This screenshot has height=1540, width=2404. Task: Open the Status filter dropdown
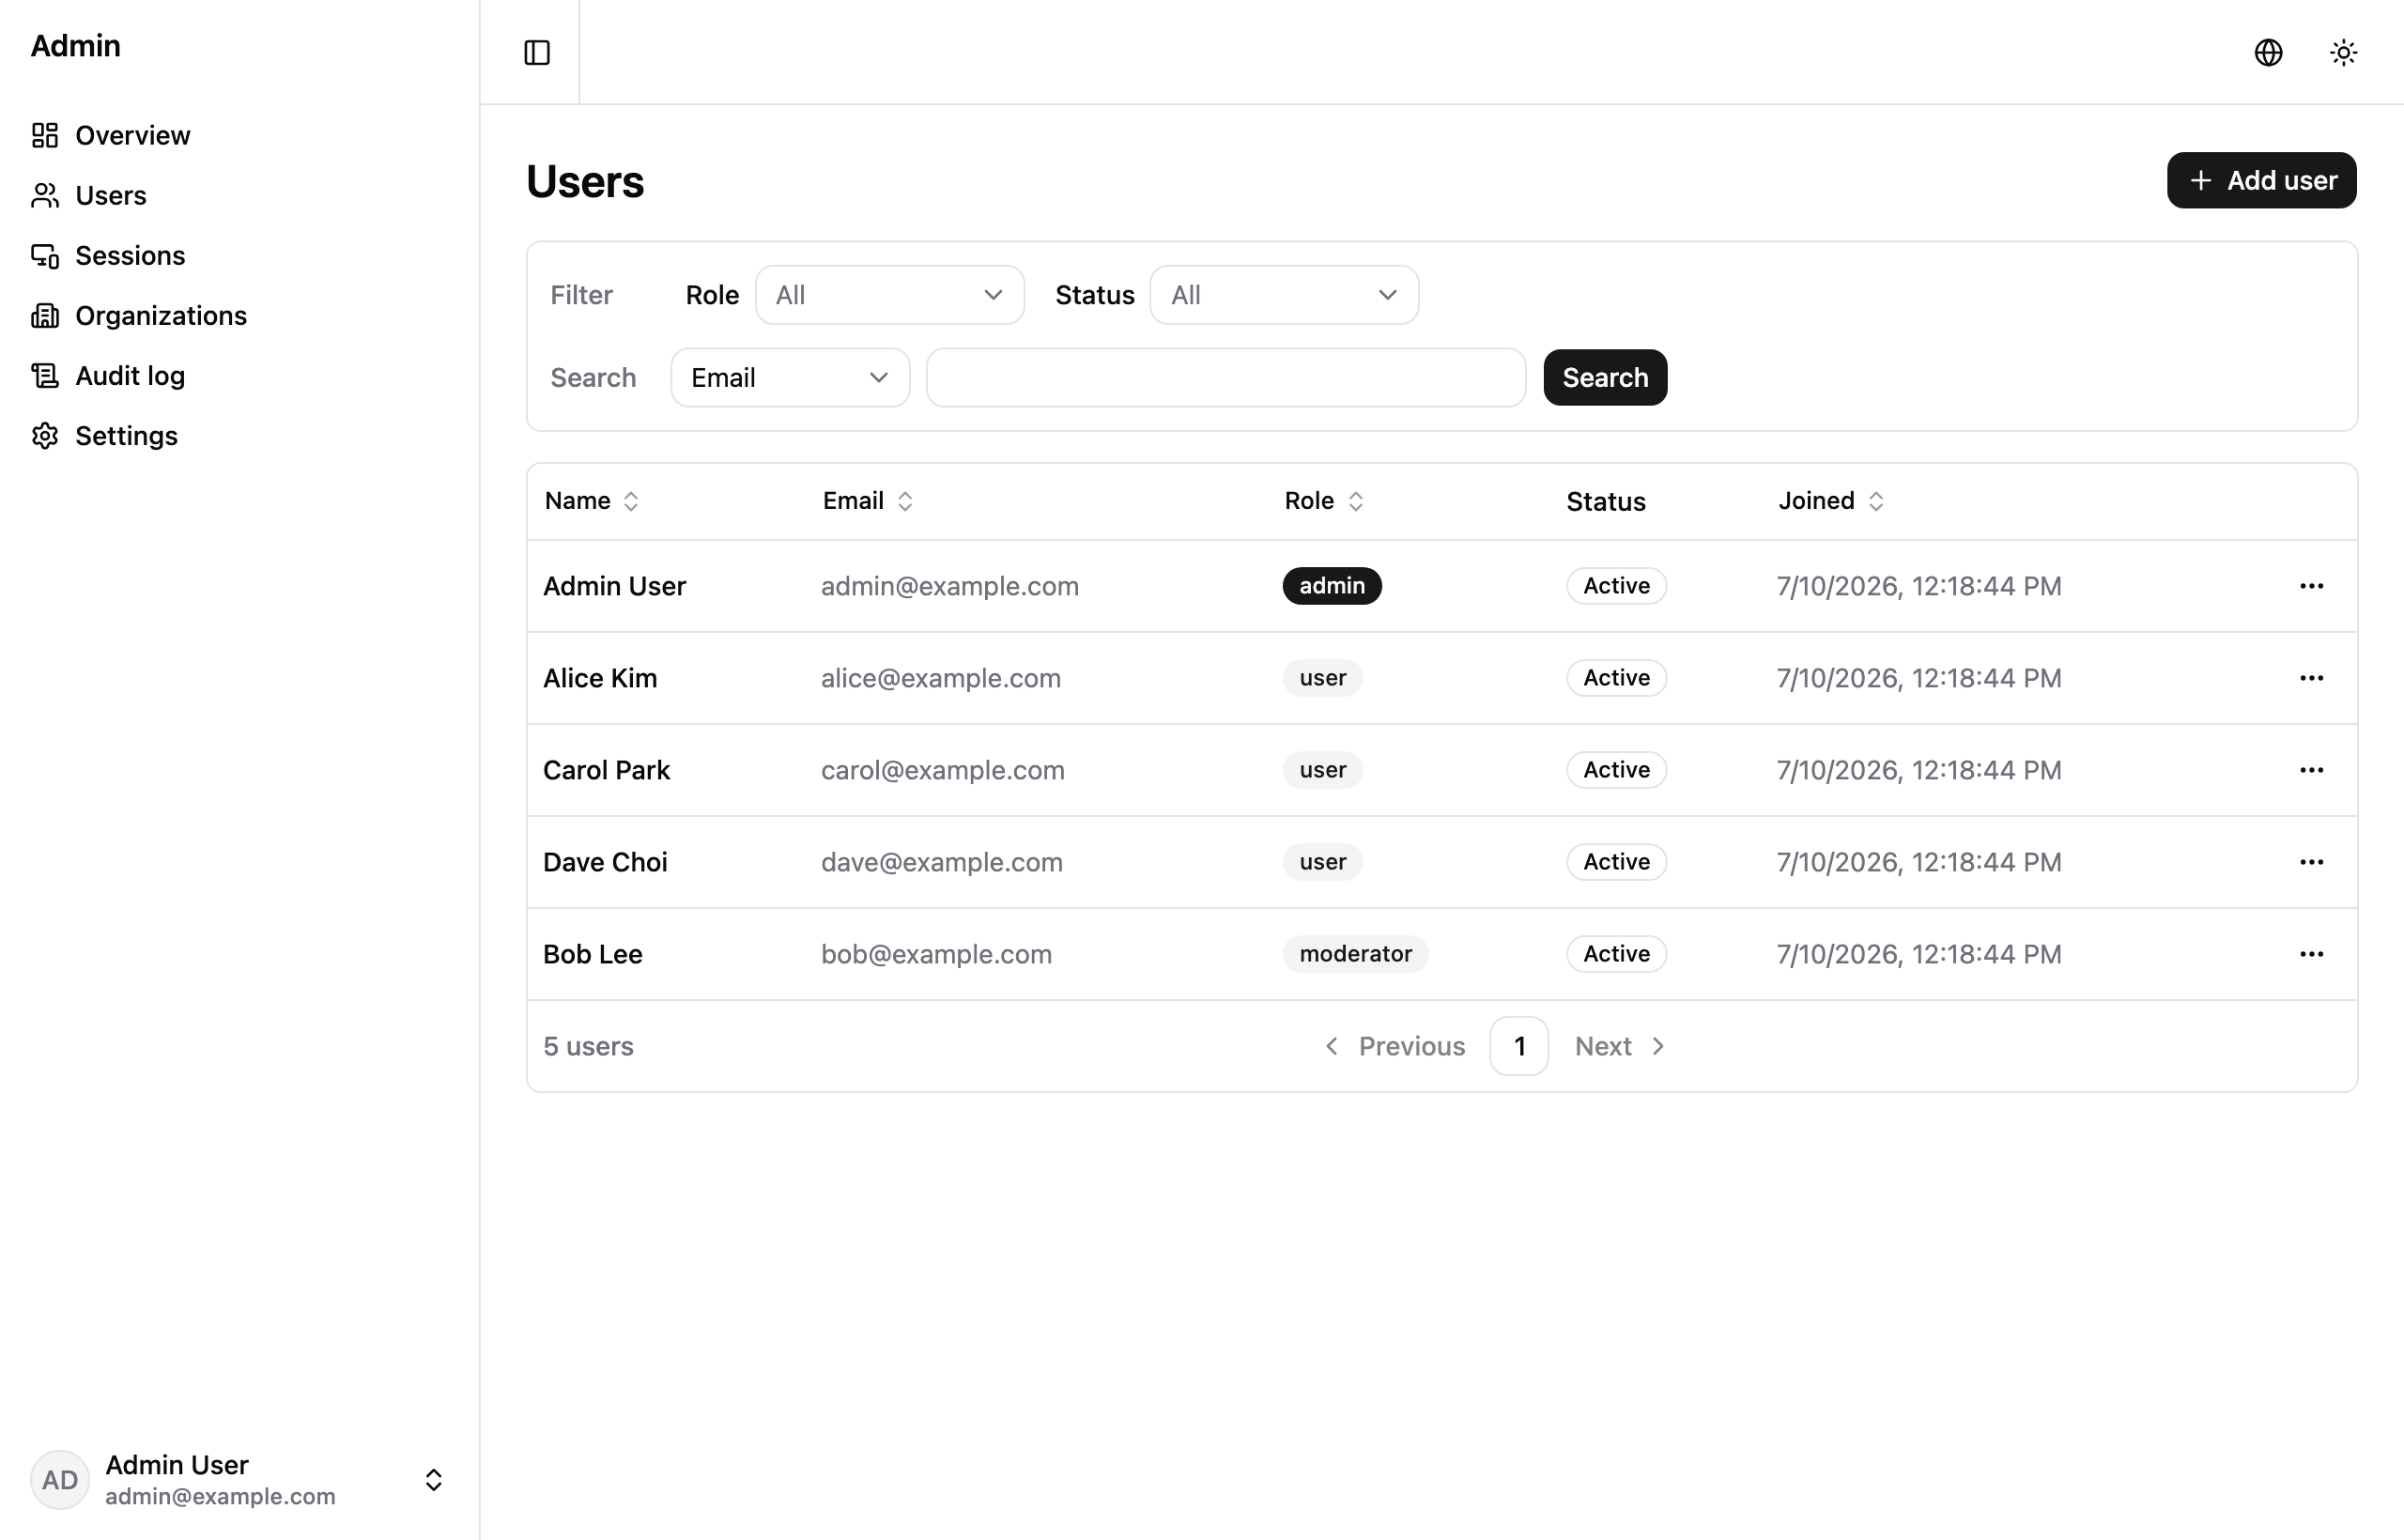(1284, 295)
